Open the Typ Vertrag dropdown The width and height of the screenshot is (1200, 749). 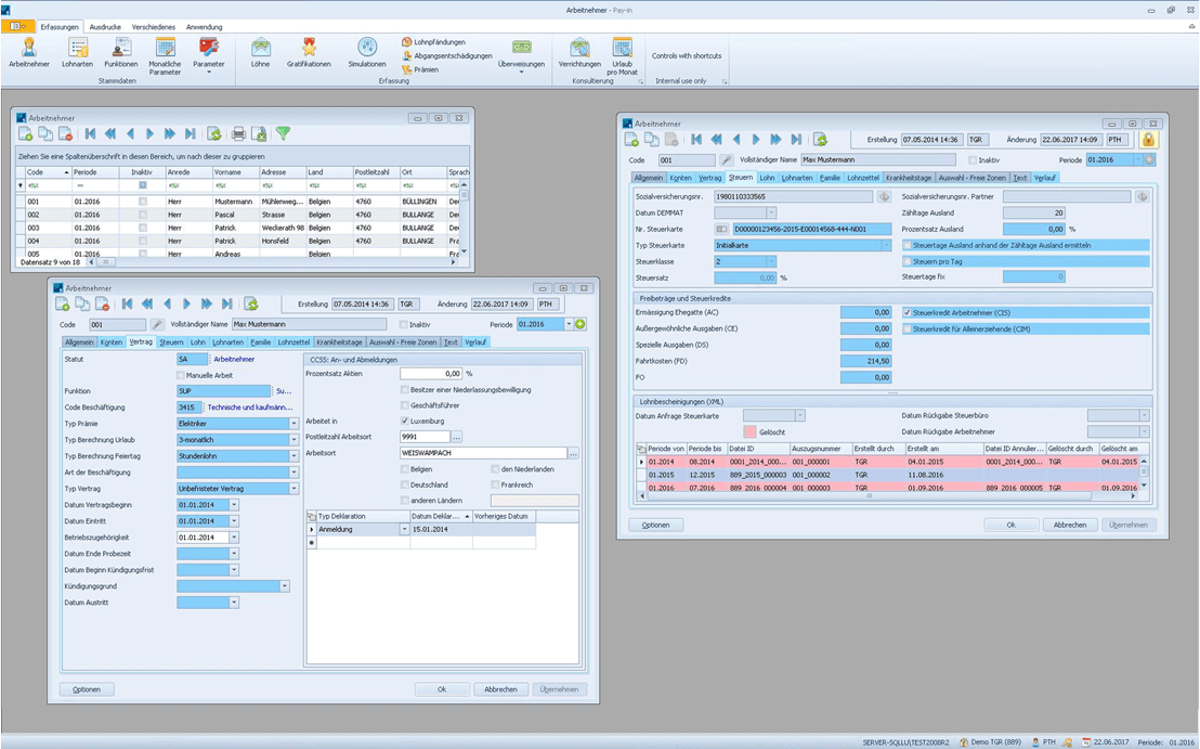[294, 489]
